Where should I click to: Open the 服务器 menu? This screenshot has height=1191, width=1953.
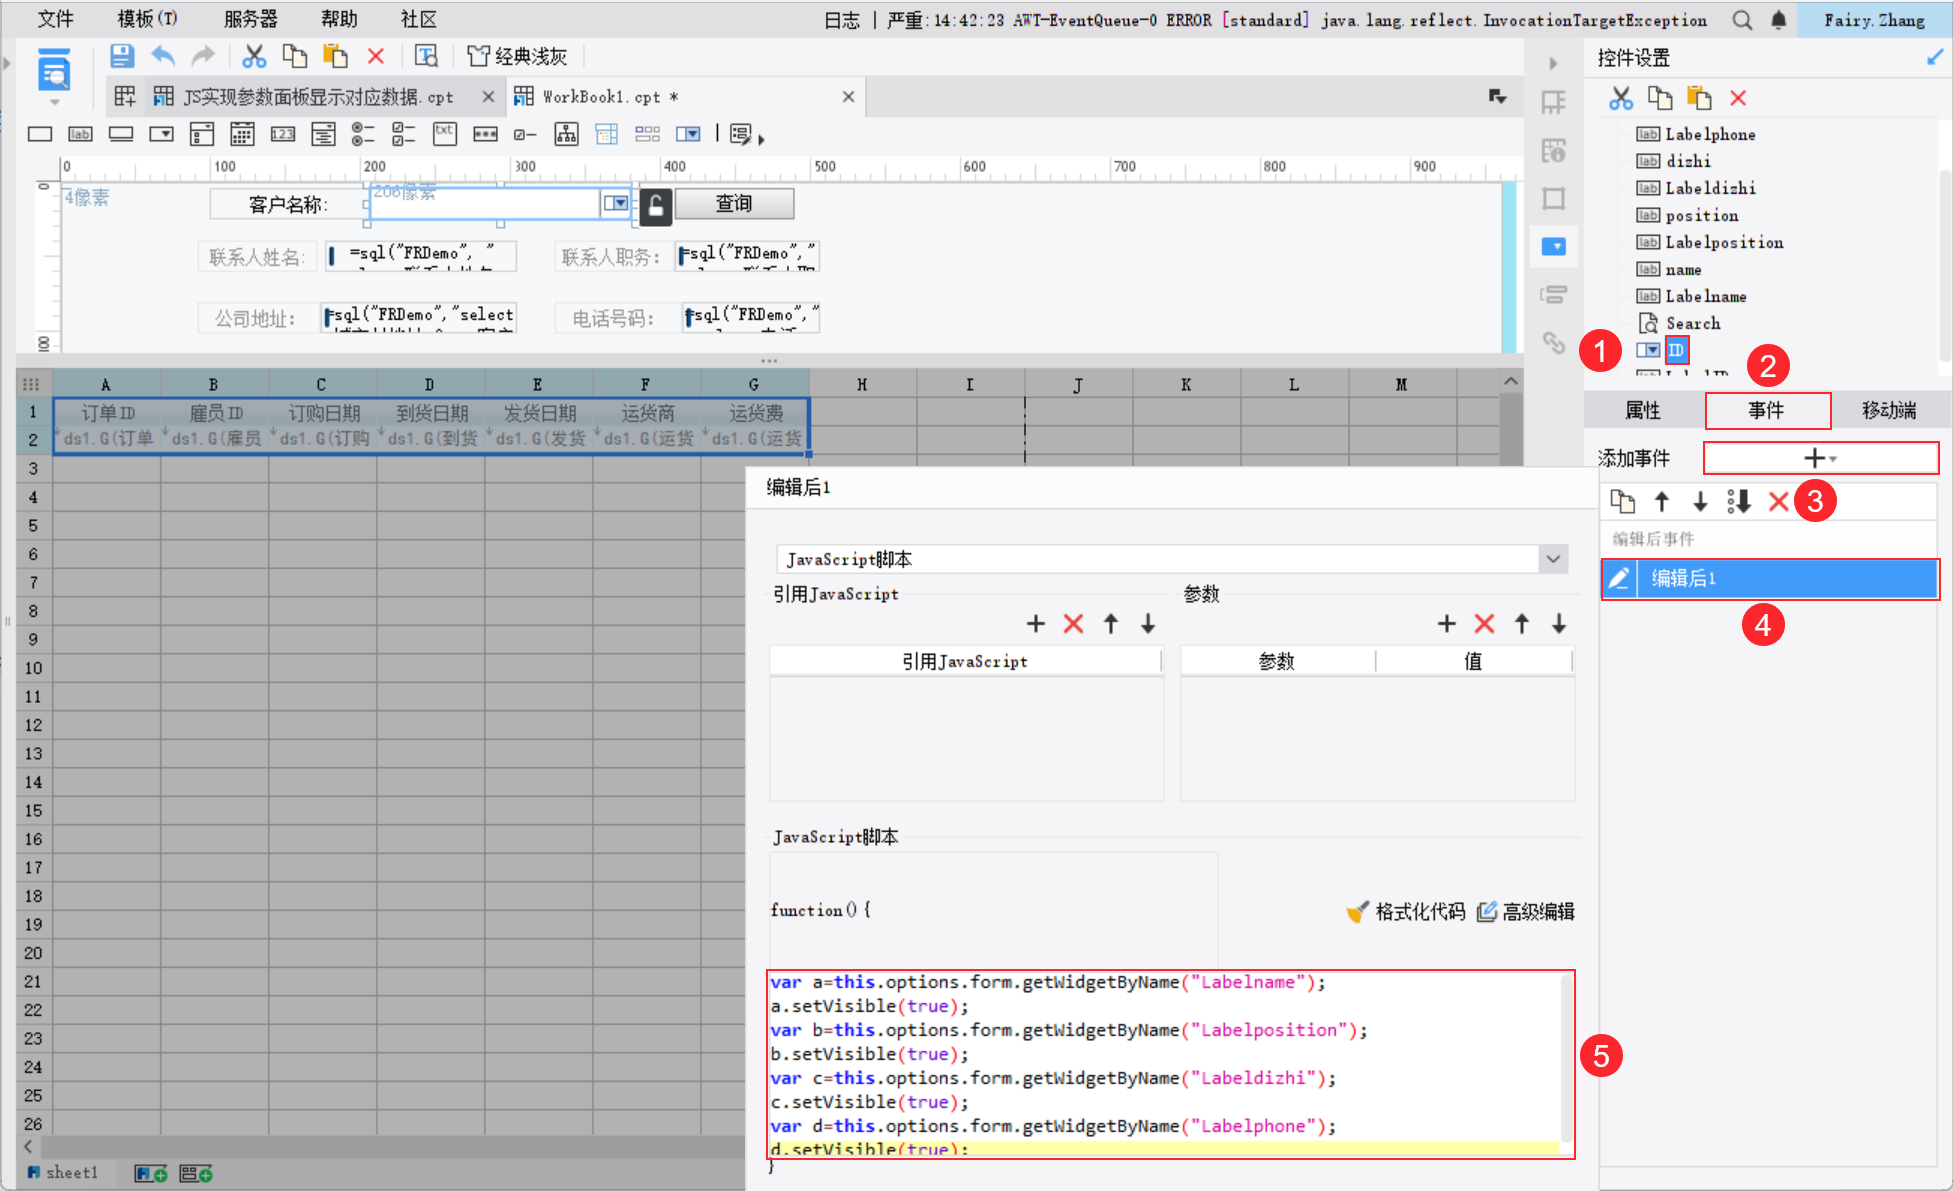(250, 19)
